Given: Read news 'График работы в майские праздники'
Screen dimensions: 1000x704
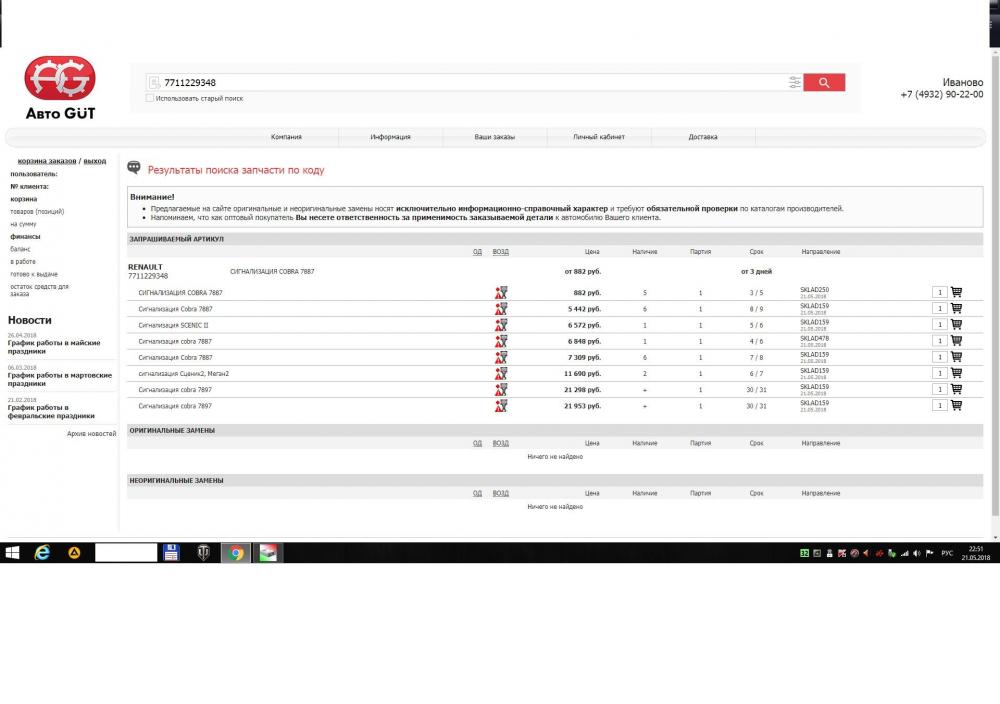Looking at the screenshot, I should [x=54, y=347].
